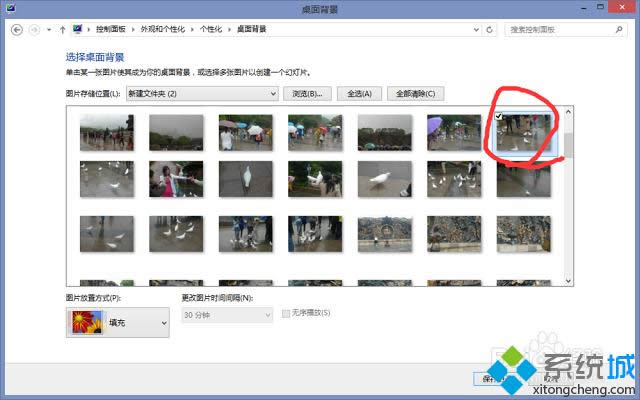Open change picture interval dropdown 30 分钟
The width and height of the screenshot is (640, 400).
point(227,315)
